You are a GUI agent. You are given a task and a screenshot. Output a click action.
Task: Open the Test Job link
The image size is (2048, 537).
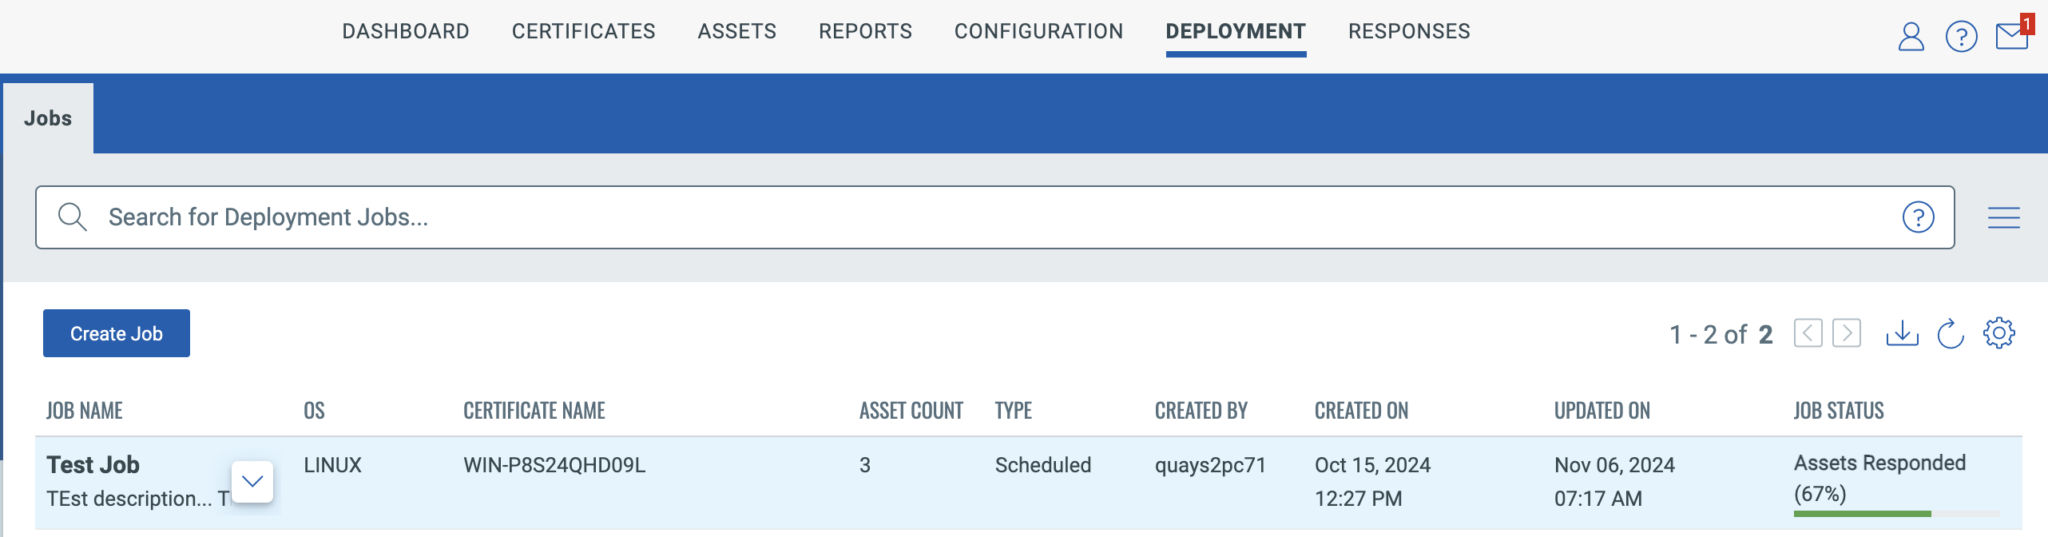pos(93,465)
